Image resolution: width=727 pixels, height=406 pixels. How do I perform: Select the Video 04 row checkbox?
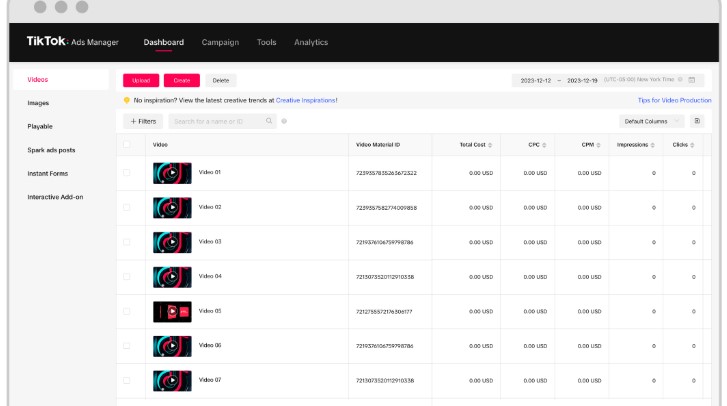(127, 276)
